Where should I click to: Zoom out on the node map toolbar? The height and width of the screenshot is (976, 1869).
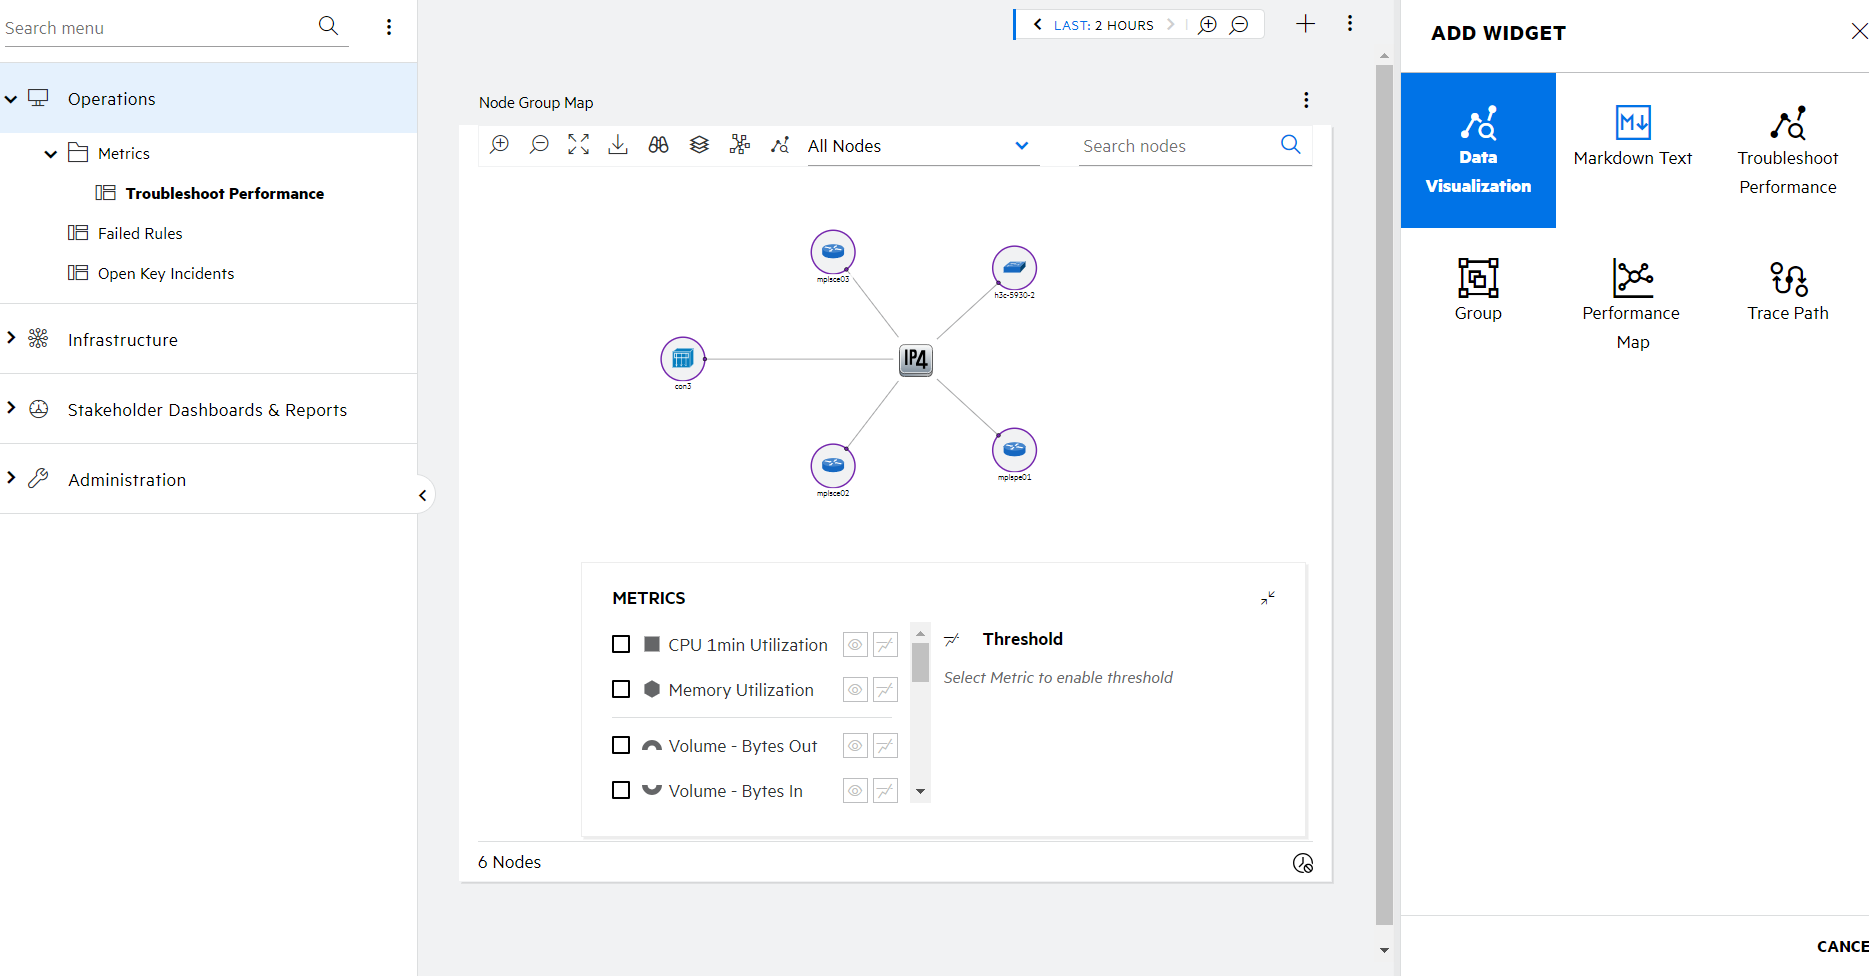(539, 145)
